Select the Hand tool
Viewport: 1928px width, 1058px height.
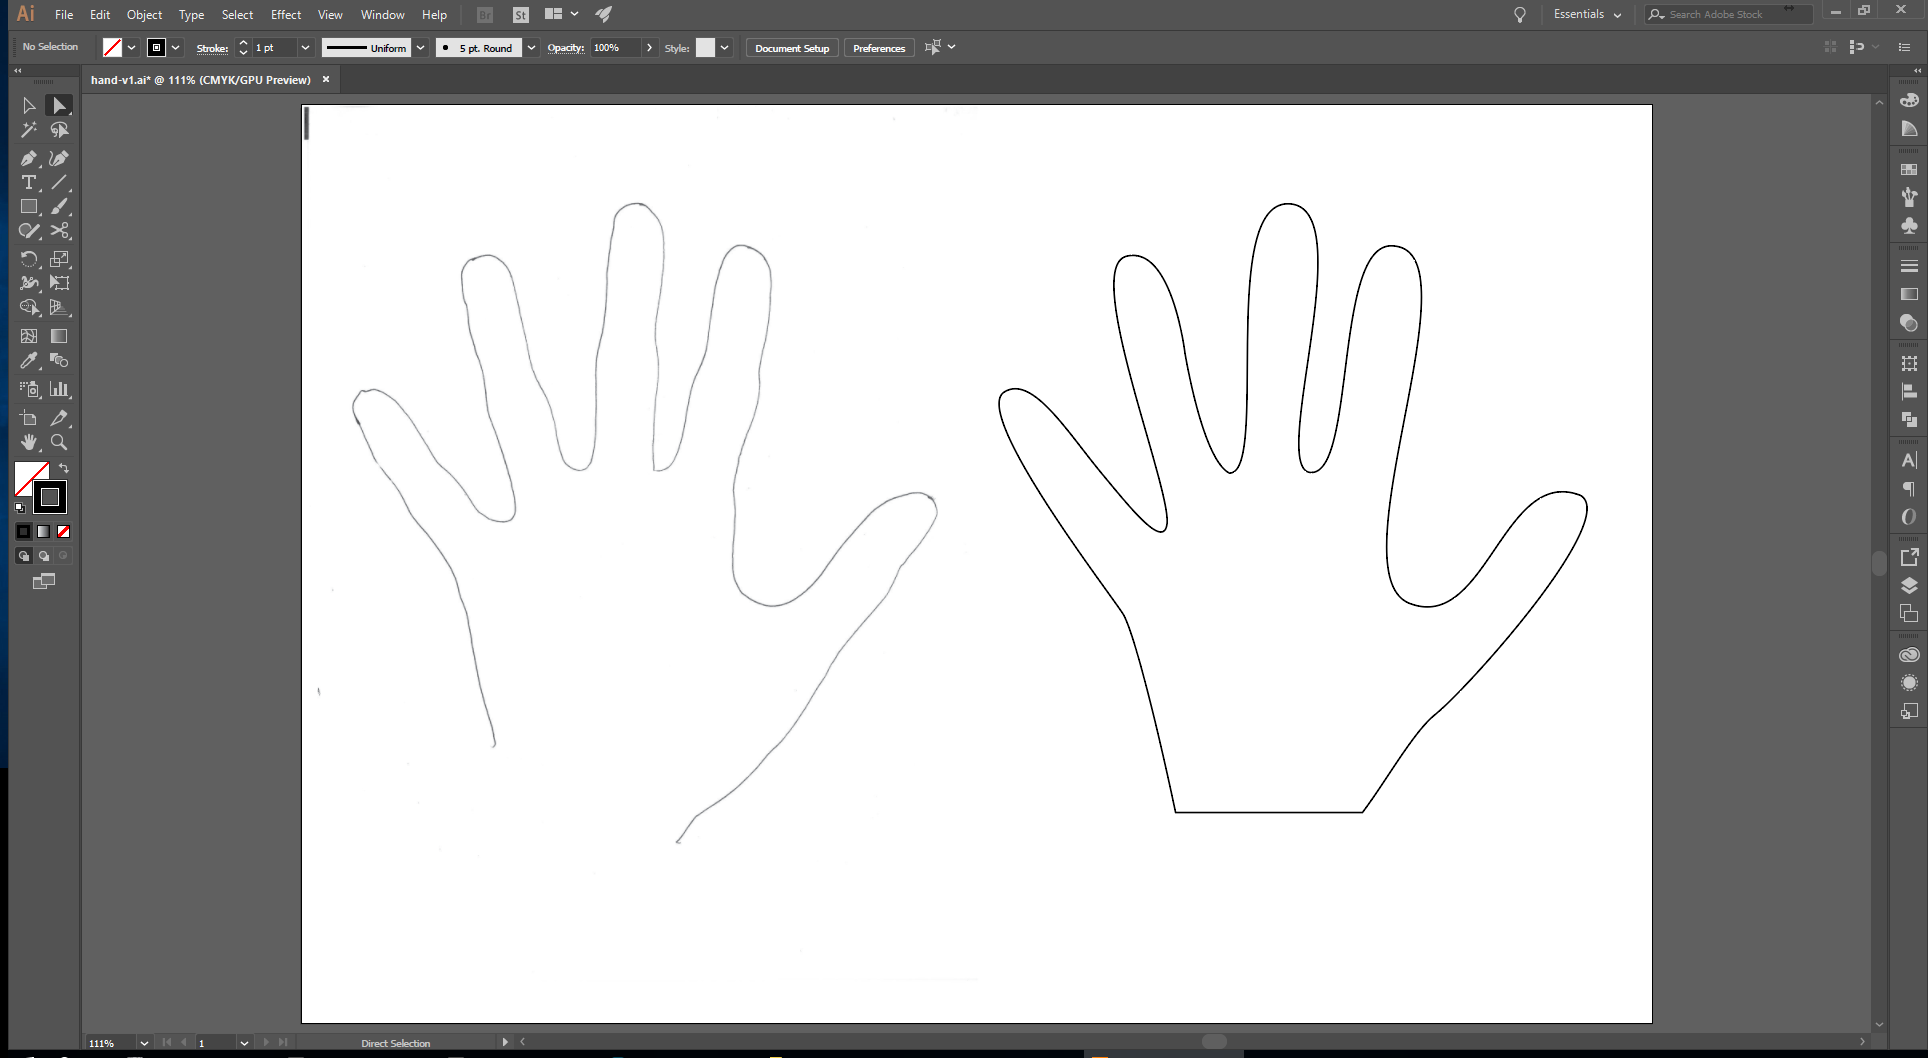pos(29,442)
